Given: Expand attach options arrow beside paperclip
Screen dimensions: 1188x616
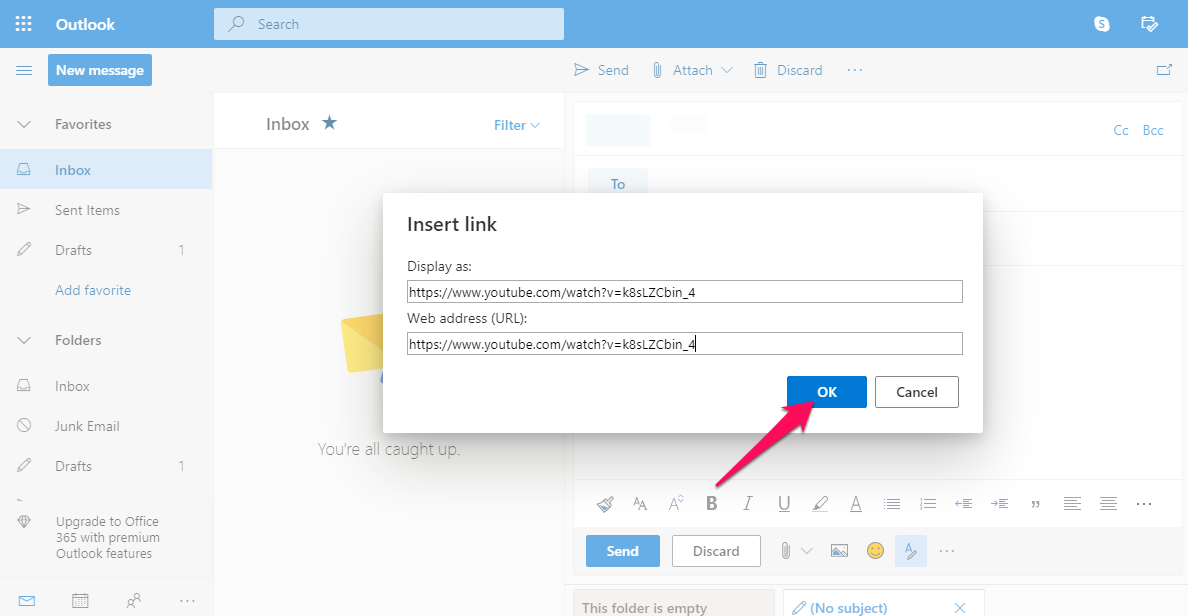Looking at the screenshot, I should point(807,551).
